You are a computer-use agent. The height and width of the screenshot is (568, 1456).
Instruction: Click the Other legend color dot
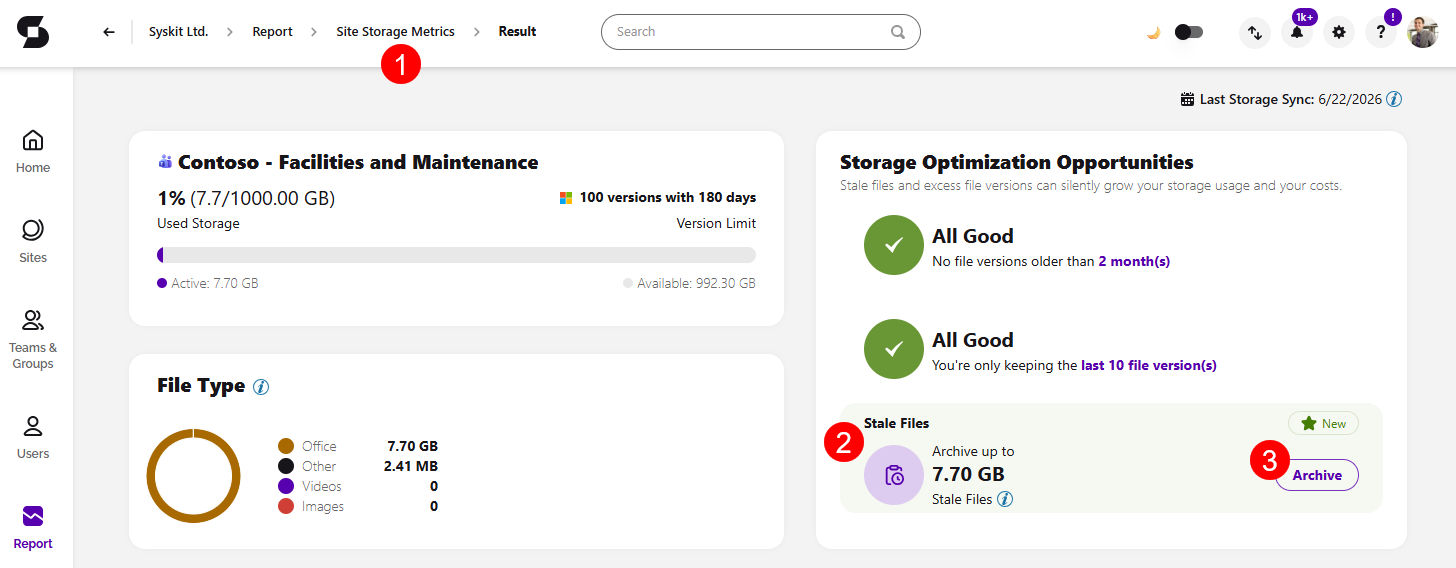click(286, 466)
